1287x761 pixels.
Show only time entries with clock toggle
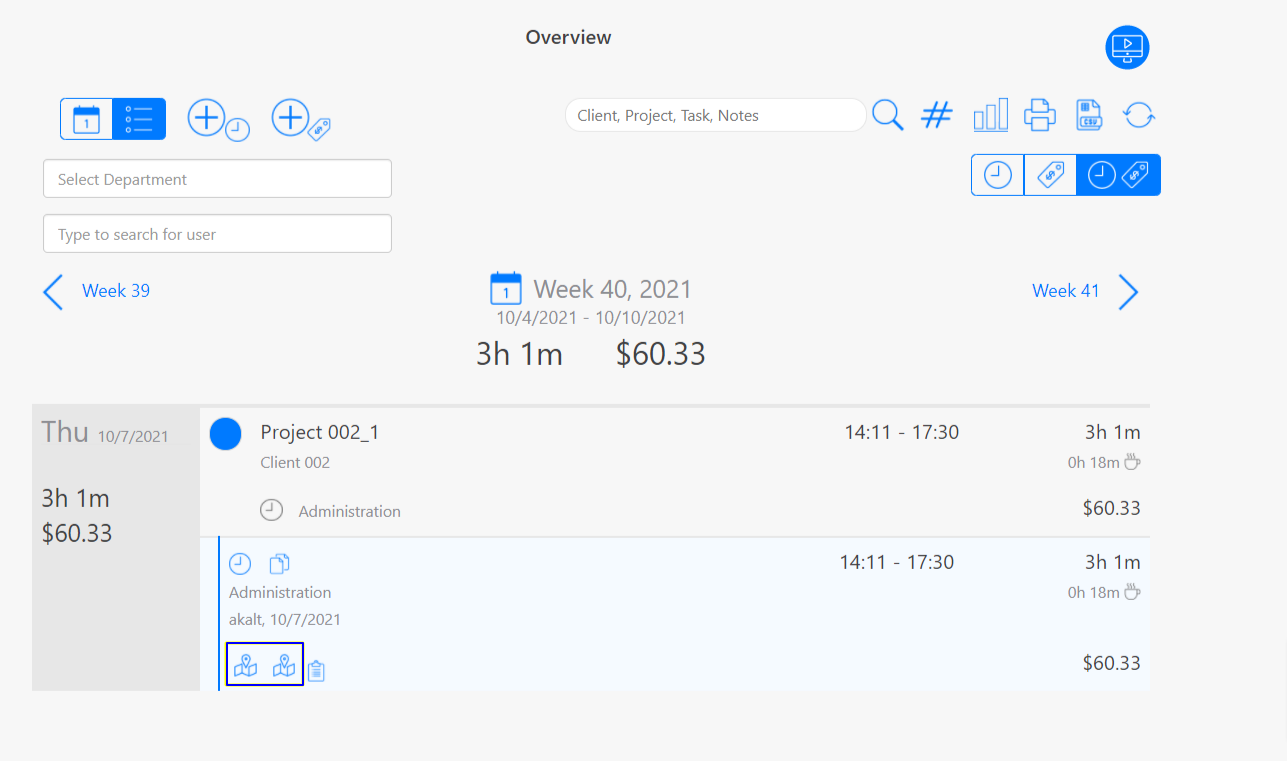(x=997, y=175)
